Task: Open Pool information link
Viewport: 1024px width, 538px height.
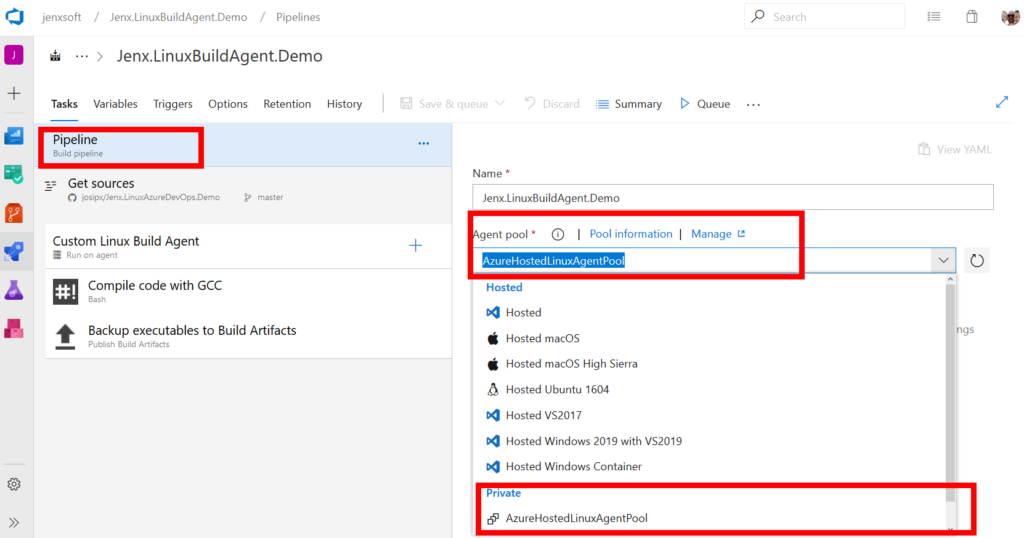Action: tap(630, 234)
